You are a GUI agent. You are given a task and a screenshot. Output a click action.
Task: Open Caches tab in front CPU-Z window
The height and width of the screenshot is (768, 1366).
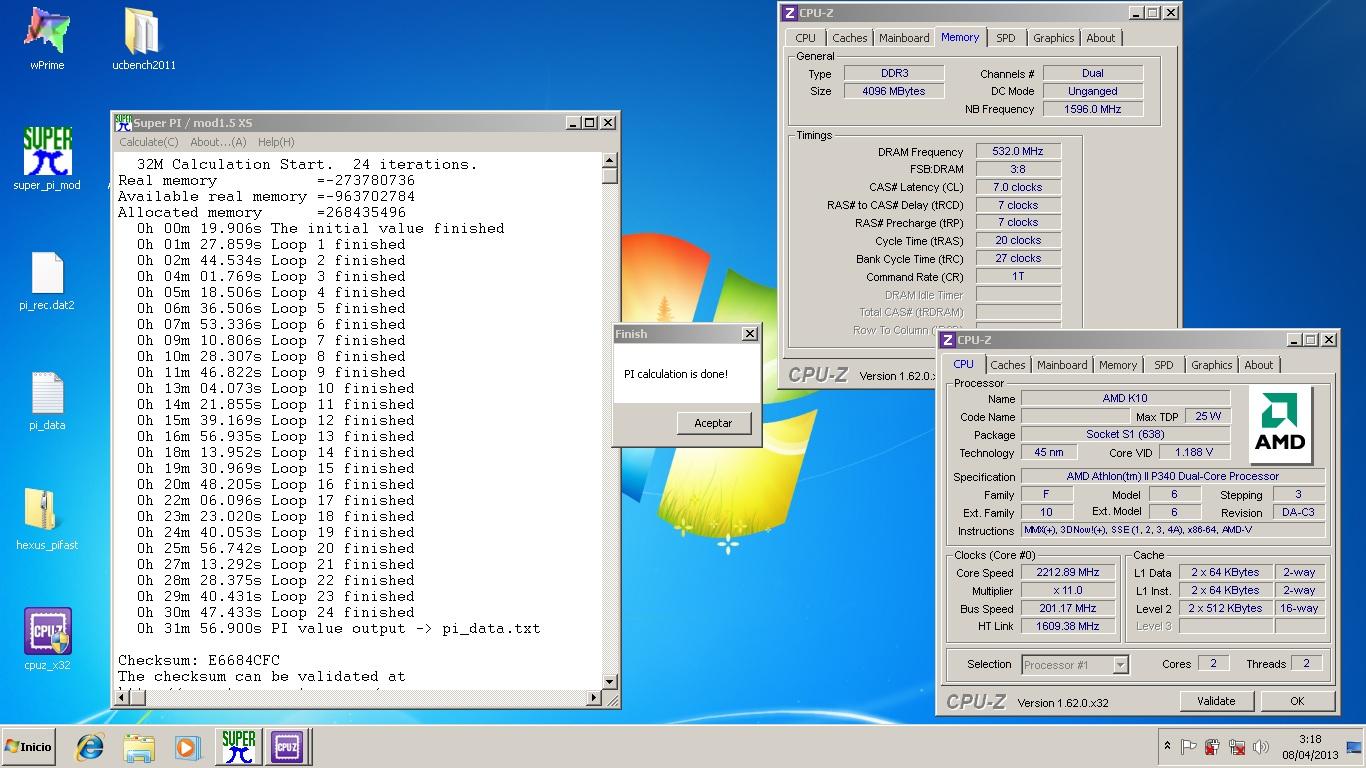tap(1008, 365)
